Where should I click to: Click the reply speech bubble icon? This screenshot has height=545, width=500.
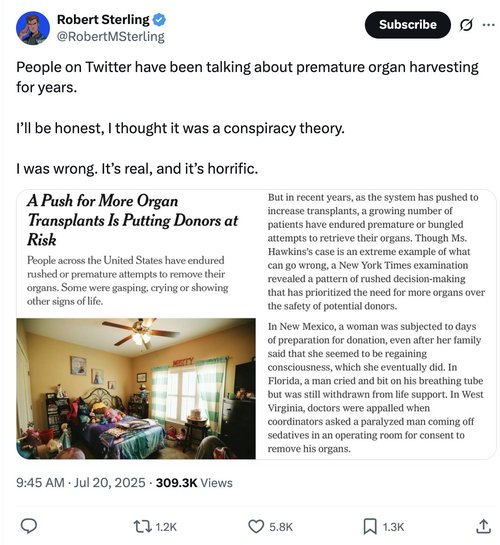[29, 526]
